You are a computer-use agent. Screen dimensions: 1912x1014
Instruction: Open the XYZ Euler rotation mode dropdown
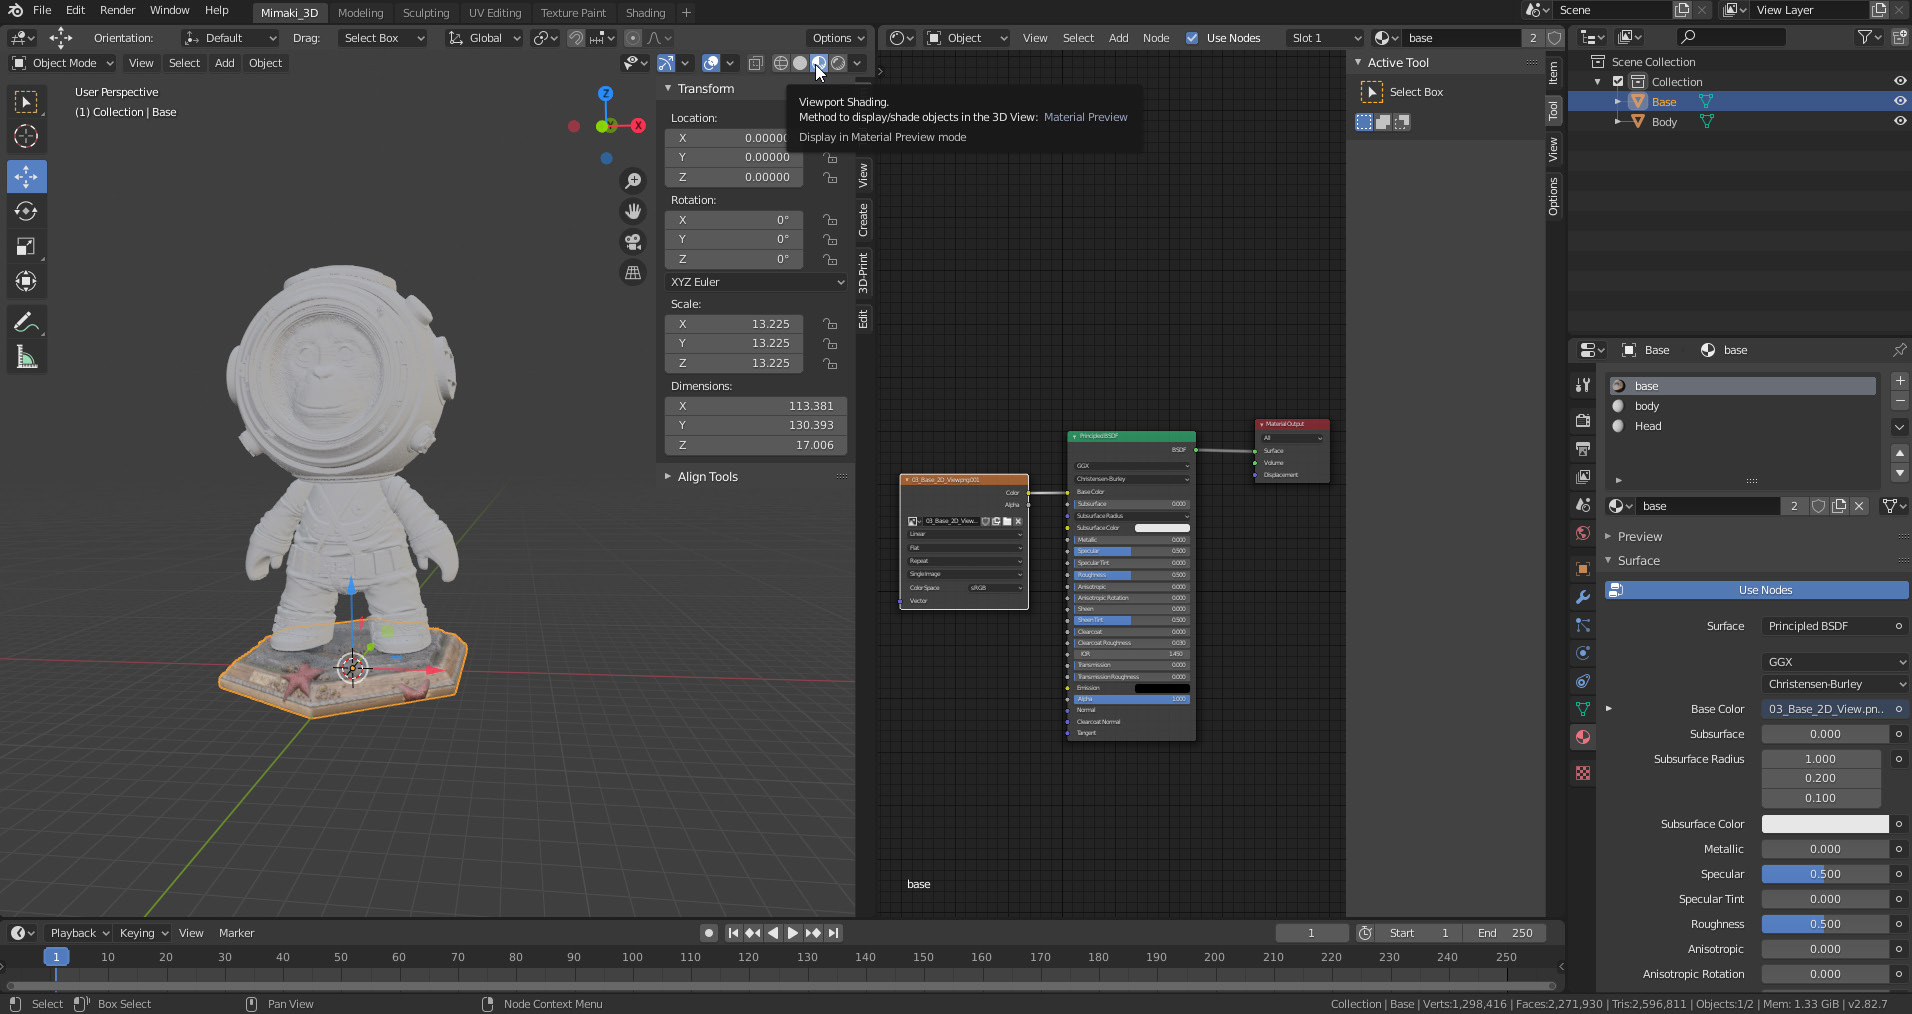click(757, 282)
